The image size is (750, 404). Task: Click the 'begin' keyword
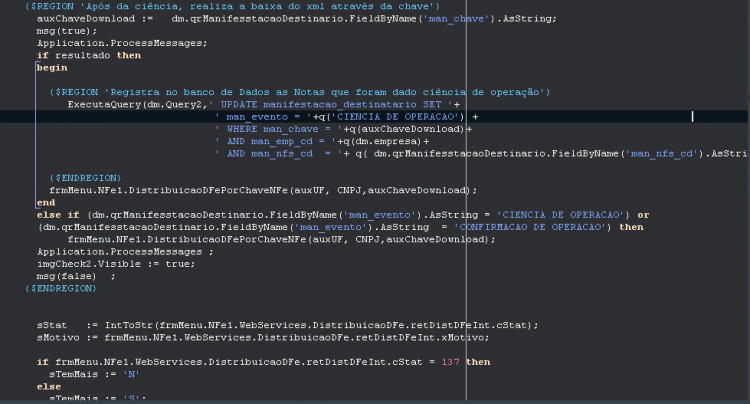52,68
